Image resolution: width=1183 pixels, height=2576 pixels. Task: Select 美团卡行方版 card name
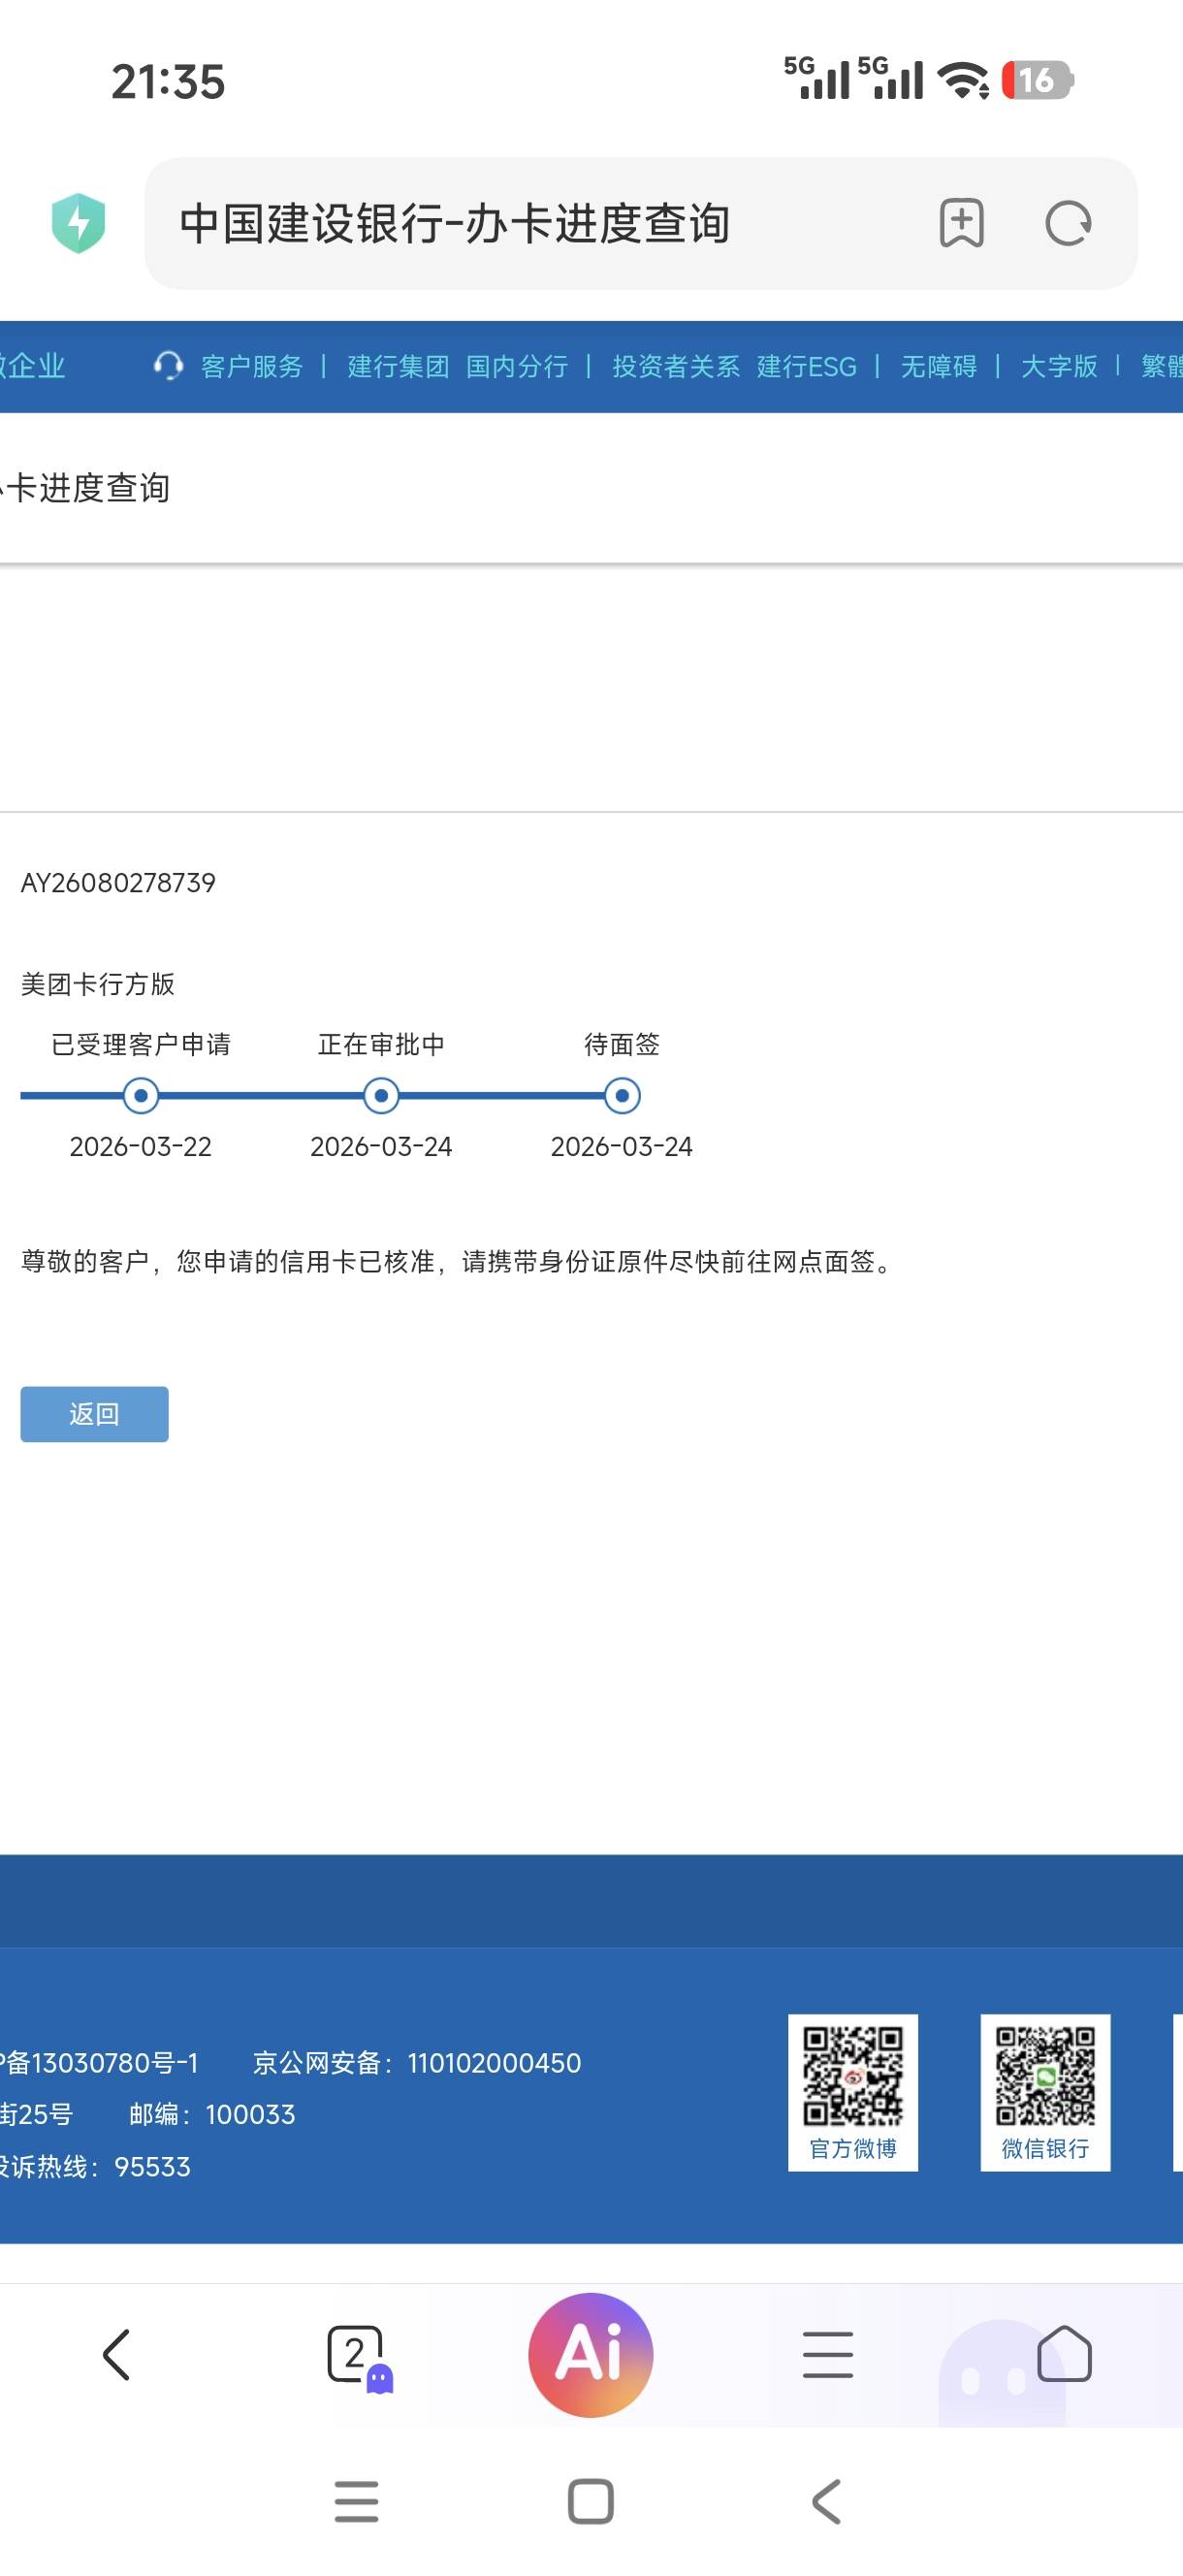98,984
